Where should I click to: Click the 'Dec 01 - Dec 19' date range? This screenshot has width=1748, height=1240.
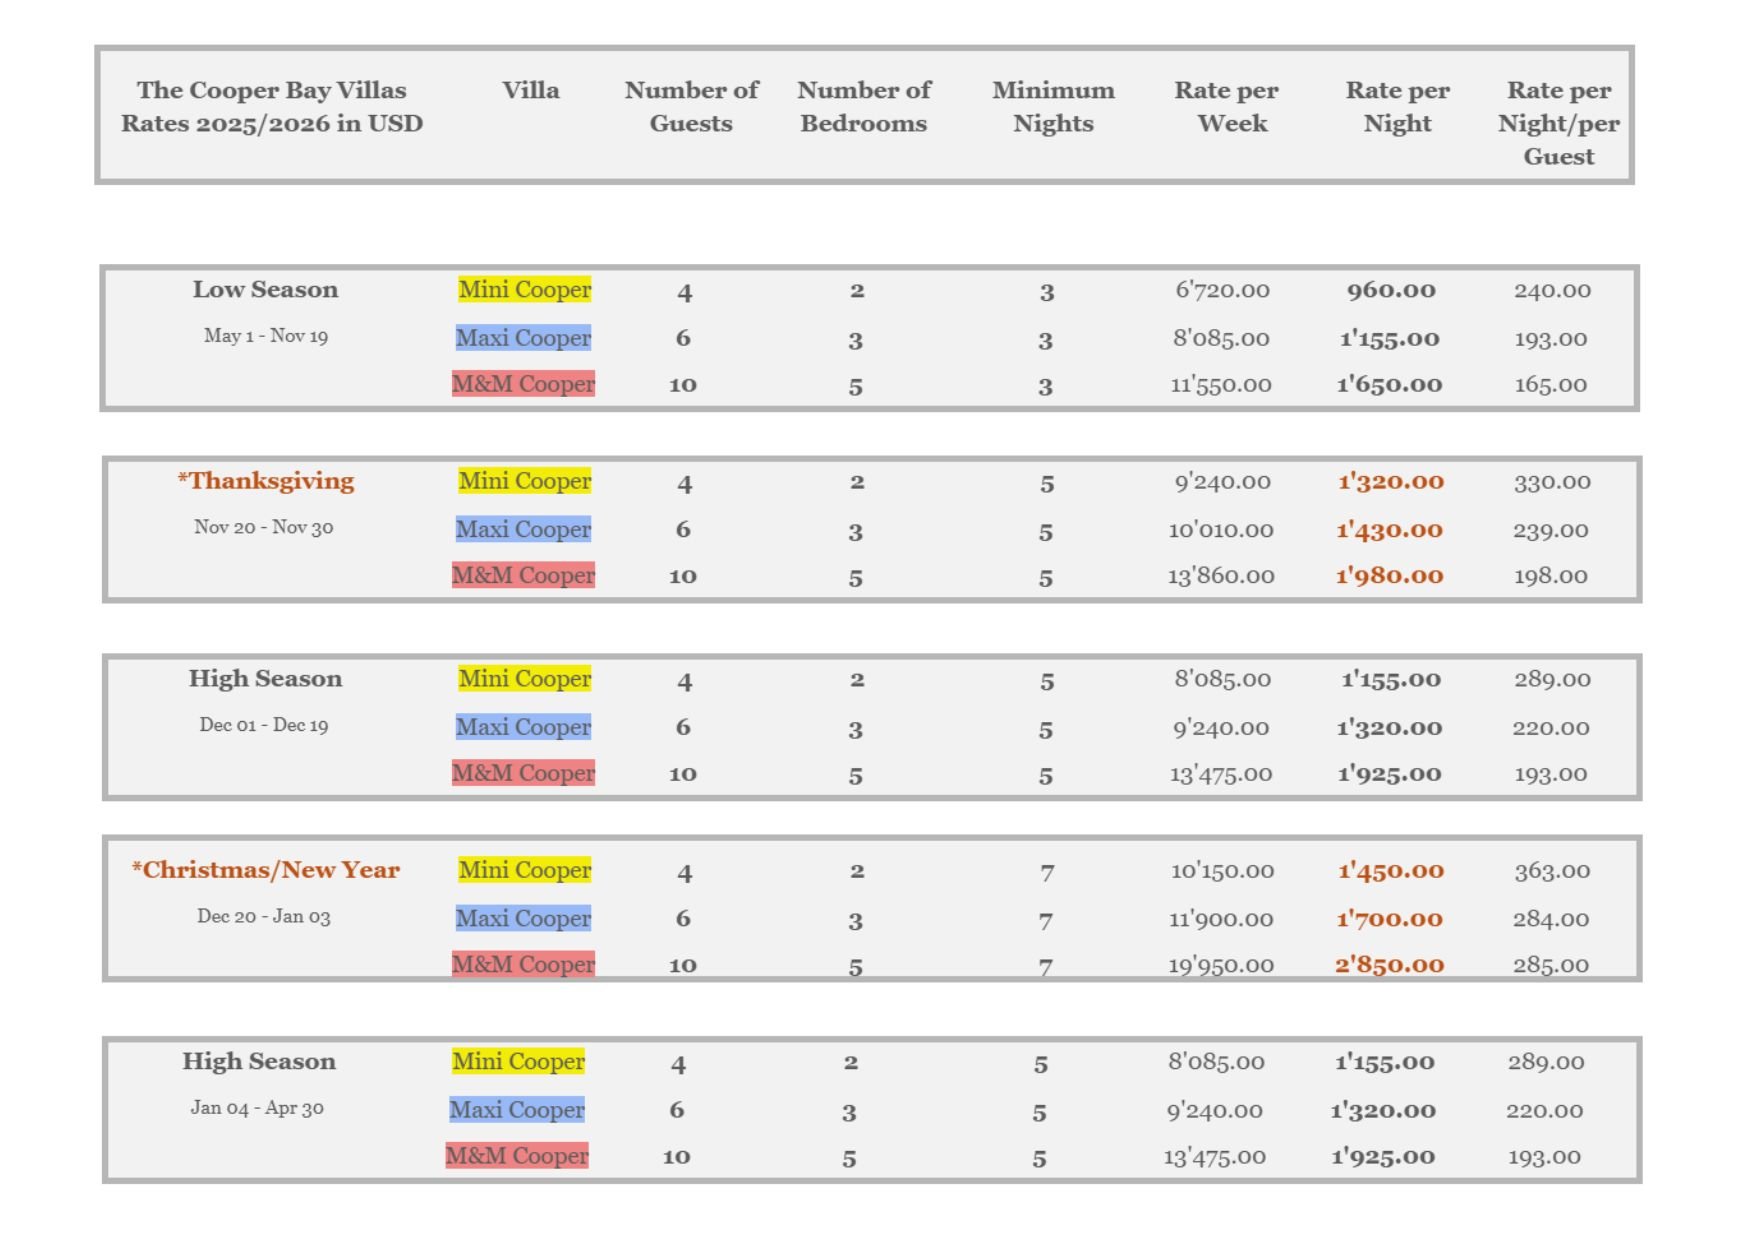[x=264, y=725]
